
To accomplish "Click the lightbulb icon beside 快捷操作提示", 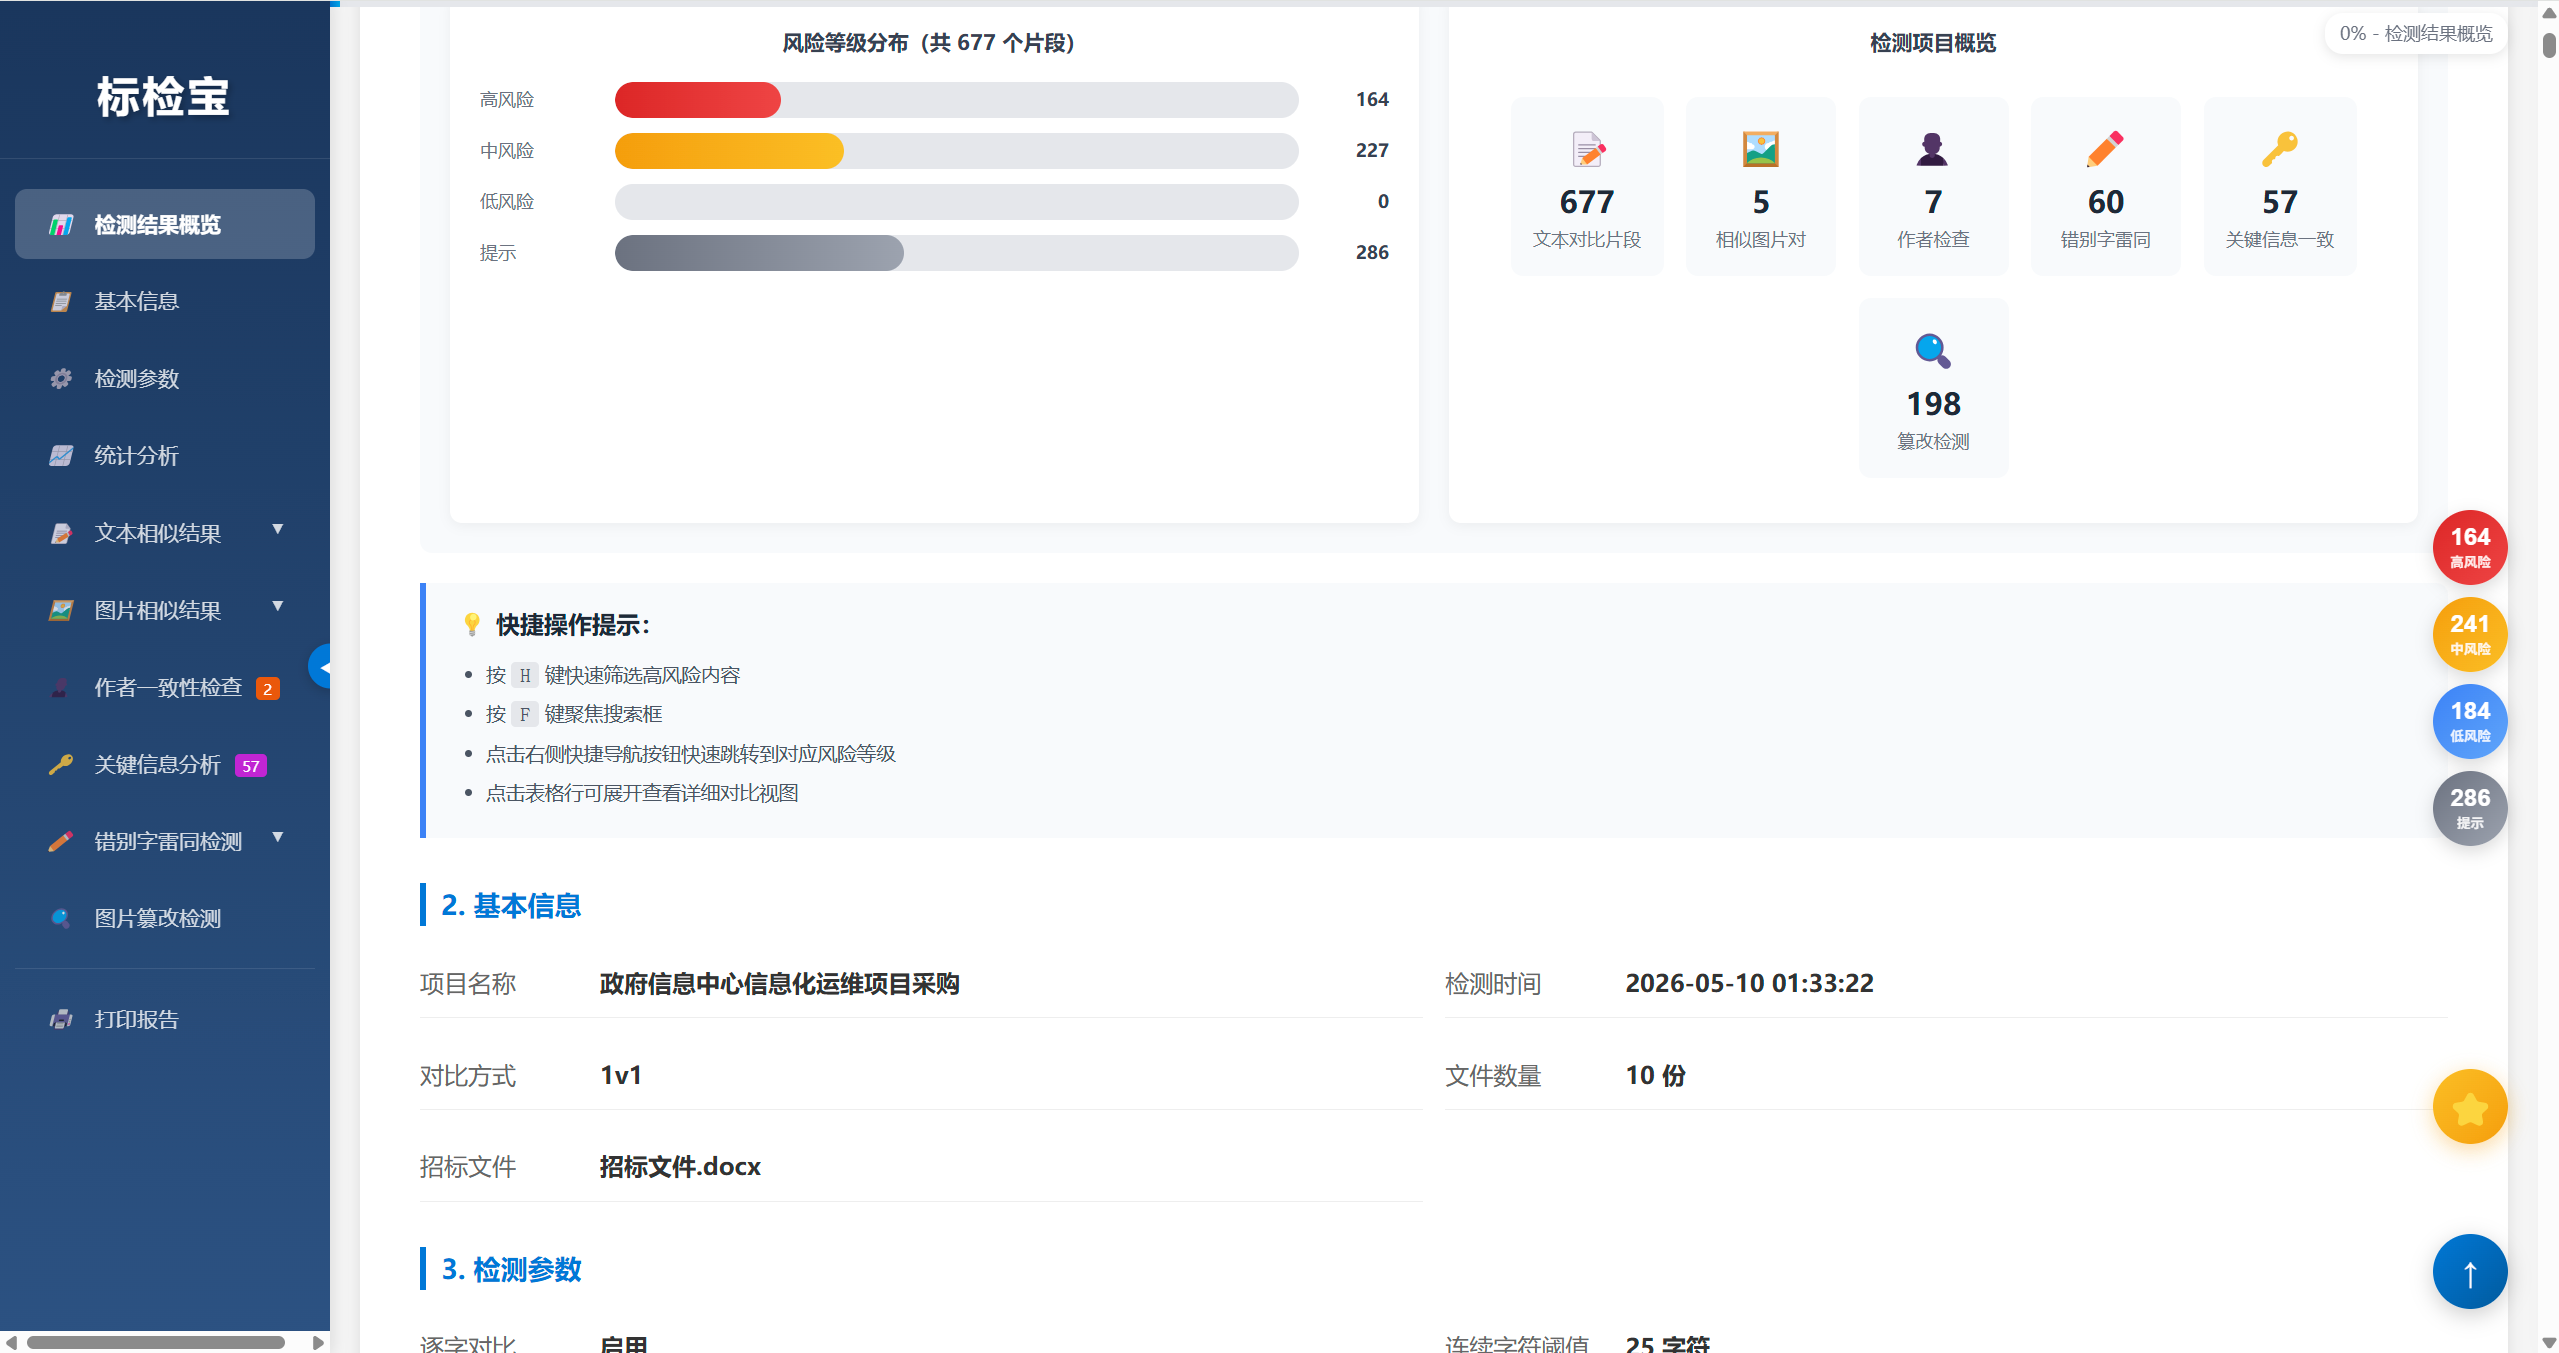I will tap(472, 625).
